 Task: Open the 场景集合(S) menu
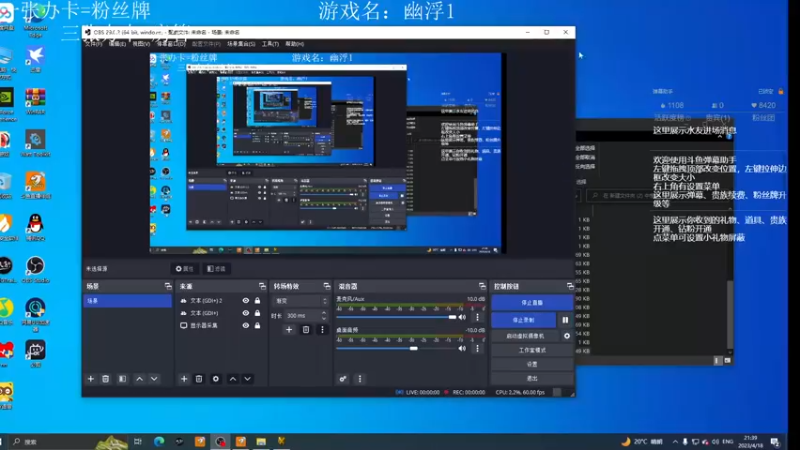pos(241,44)
